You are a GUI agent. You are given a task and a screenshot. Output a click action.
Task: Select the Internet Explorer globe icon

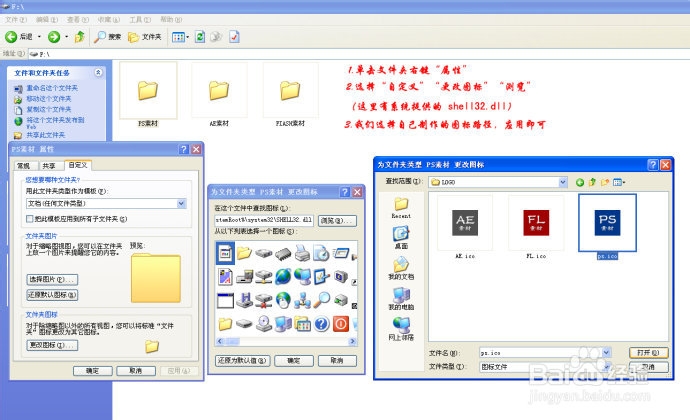click(283, 276)
